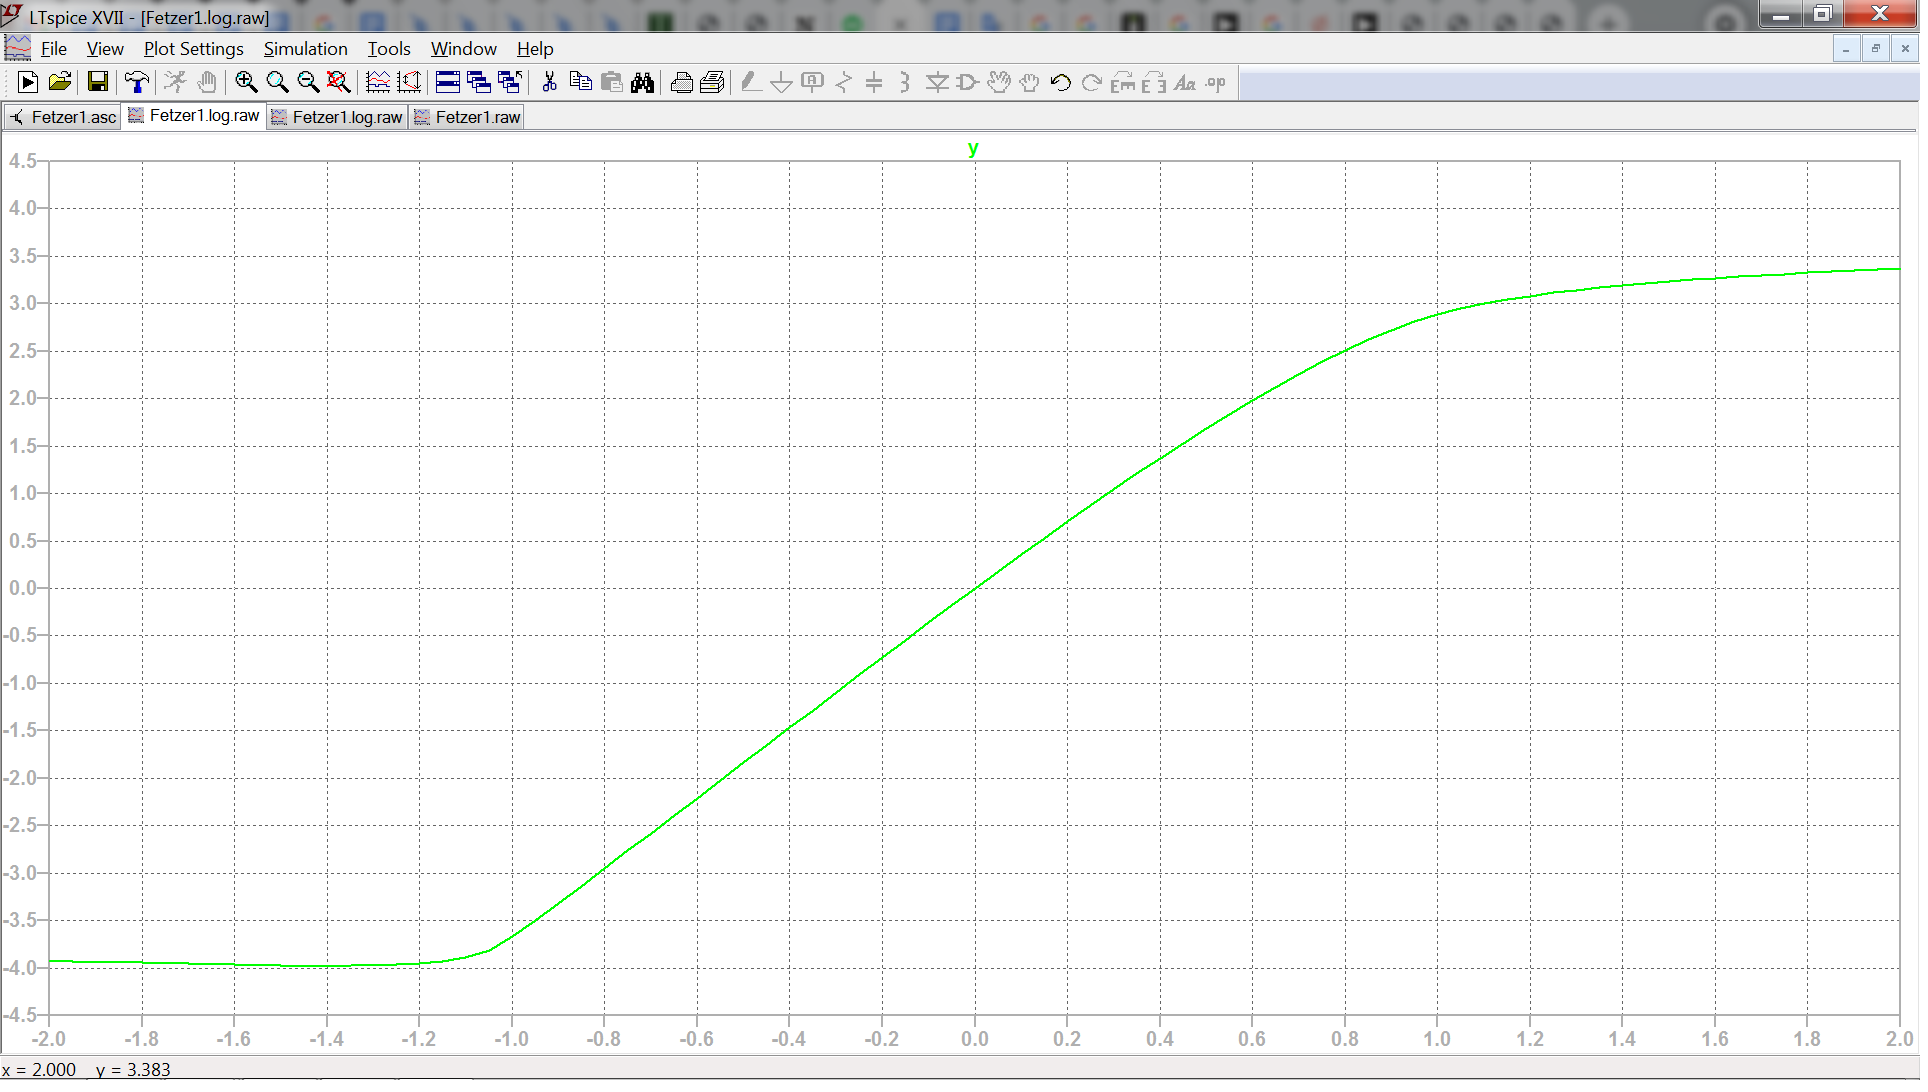This screenshot has height=1092, width=1928.
Task: Click the Zoom In magnifier icon
Action: [x=246, y=83]
